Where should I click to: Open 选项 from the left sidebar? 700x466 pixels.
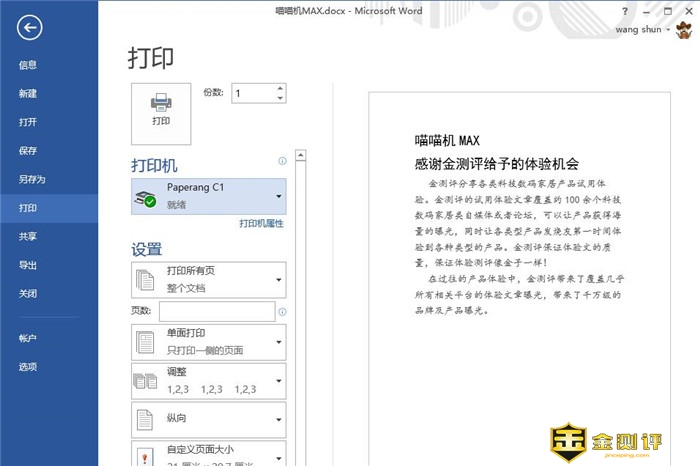tap(28, 367)
